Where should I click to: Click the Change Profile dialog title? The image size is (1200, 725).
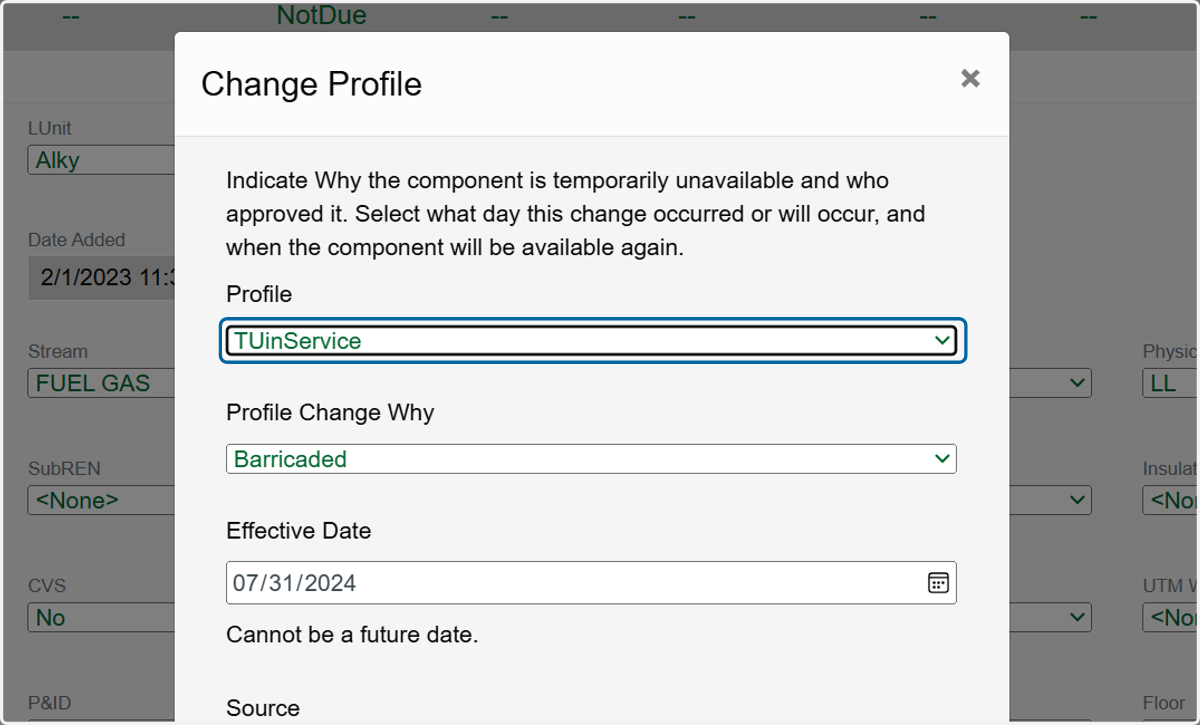311,84
